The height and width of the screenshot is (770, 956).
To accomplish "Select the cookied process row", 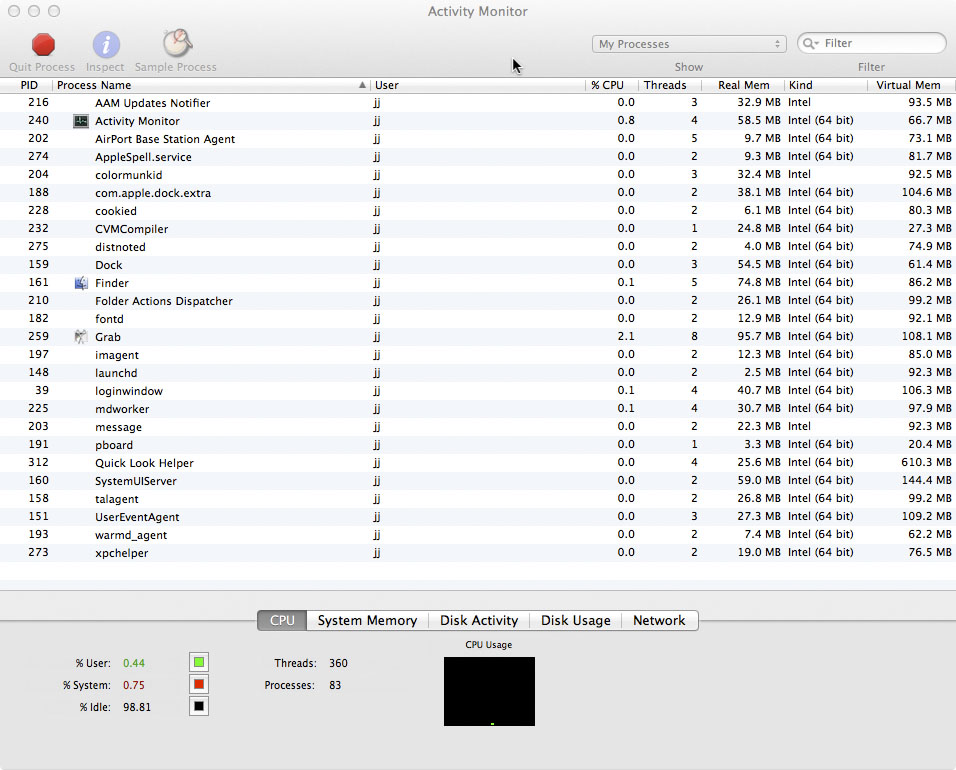I will pyautogui.click(x=478, y=210).
